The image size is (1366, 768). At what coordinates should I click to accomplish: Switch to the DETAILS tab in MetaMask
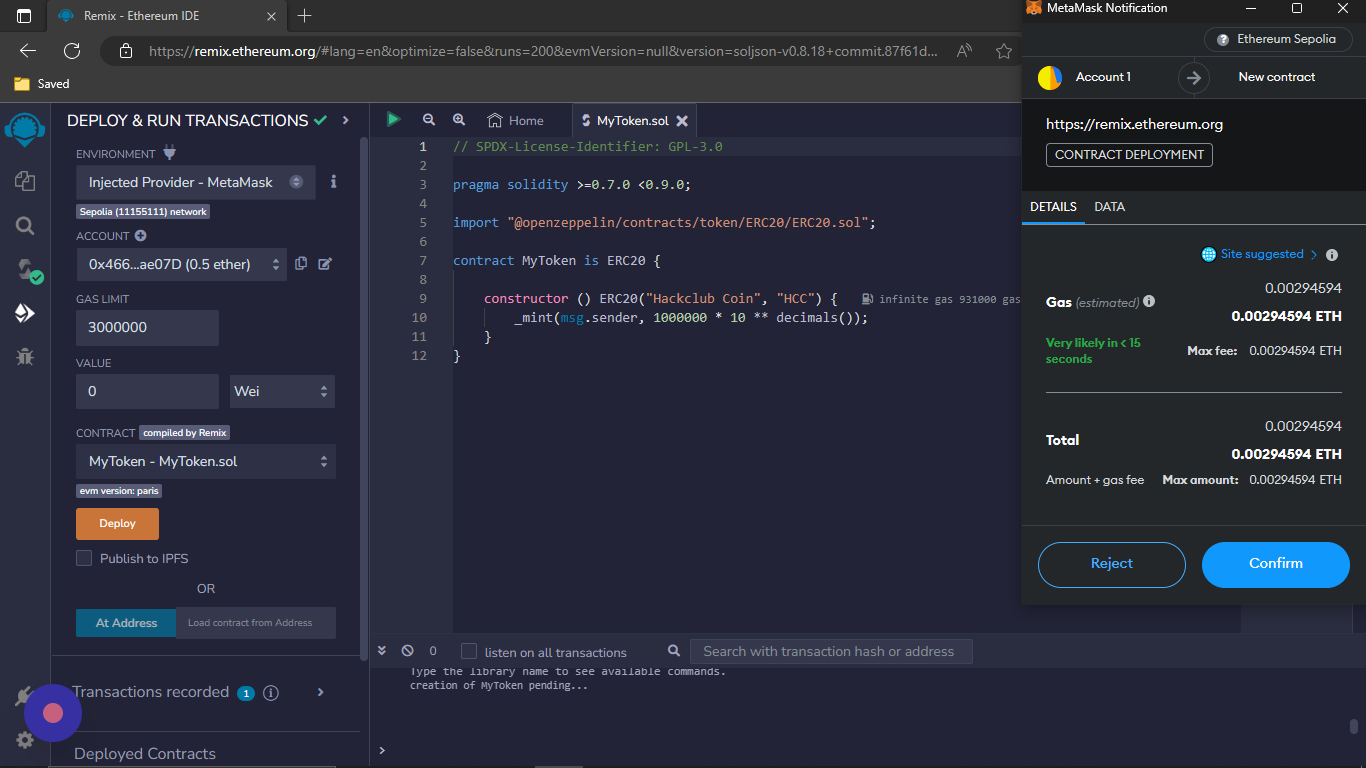(1053, 207)
